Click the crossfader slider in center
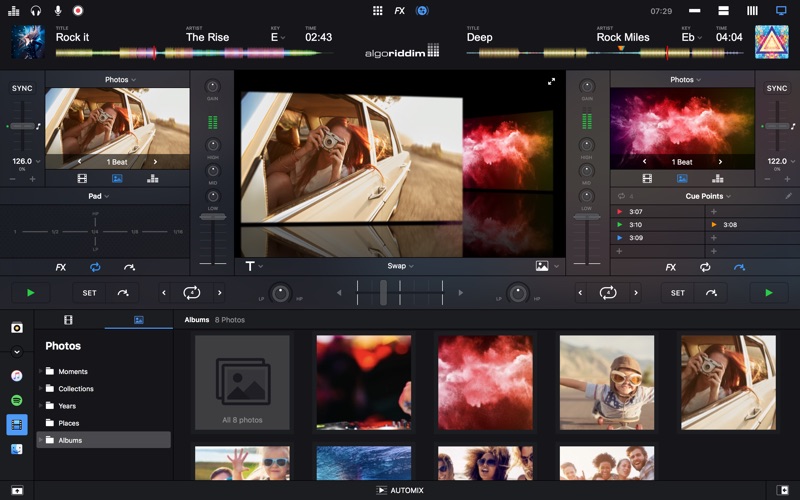The image size is (800, 500). tap(383, 293)
